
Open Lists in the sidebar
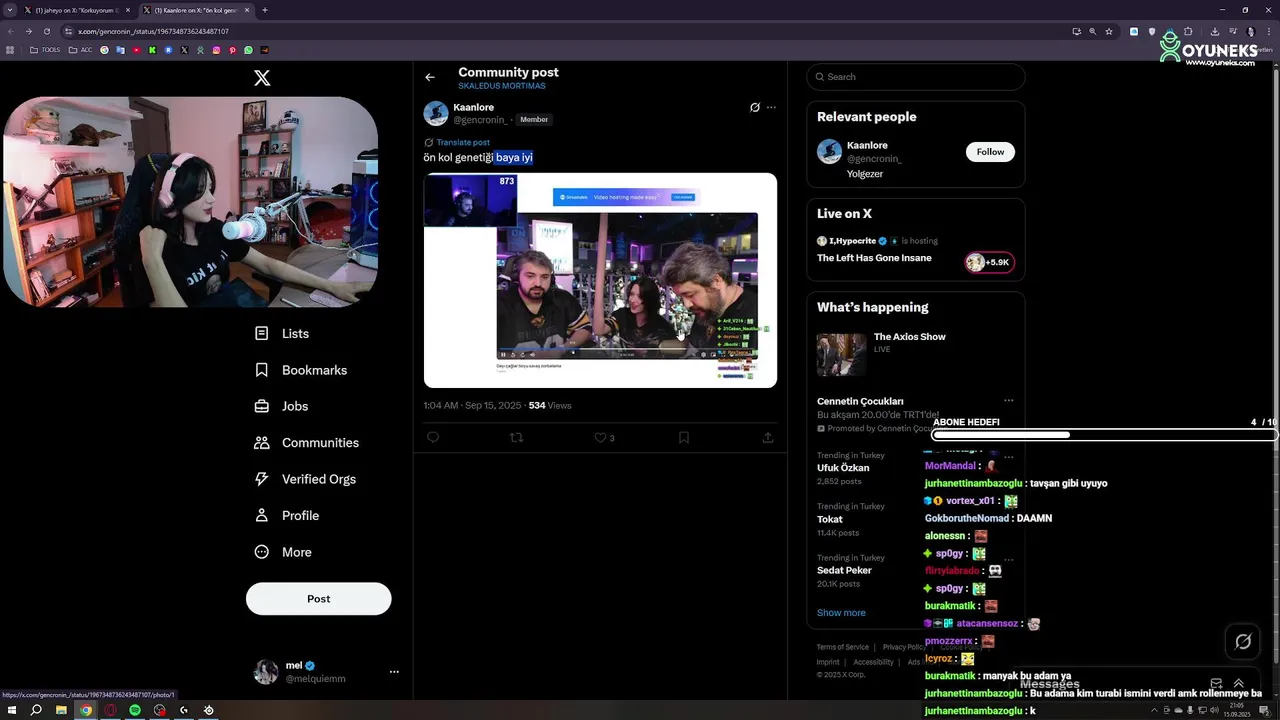coord(282,333)
